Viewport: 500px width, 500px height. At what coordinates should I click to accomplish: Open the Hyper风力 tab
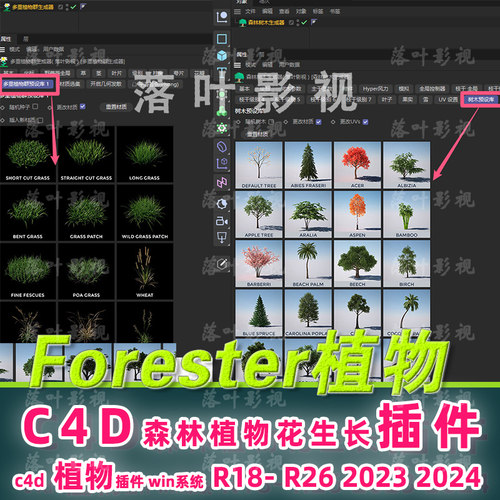point(375,89)
